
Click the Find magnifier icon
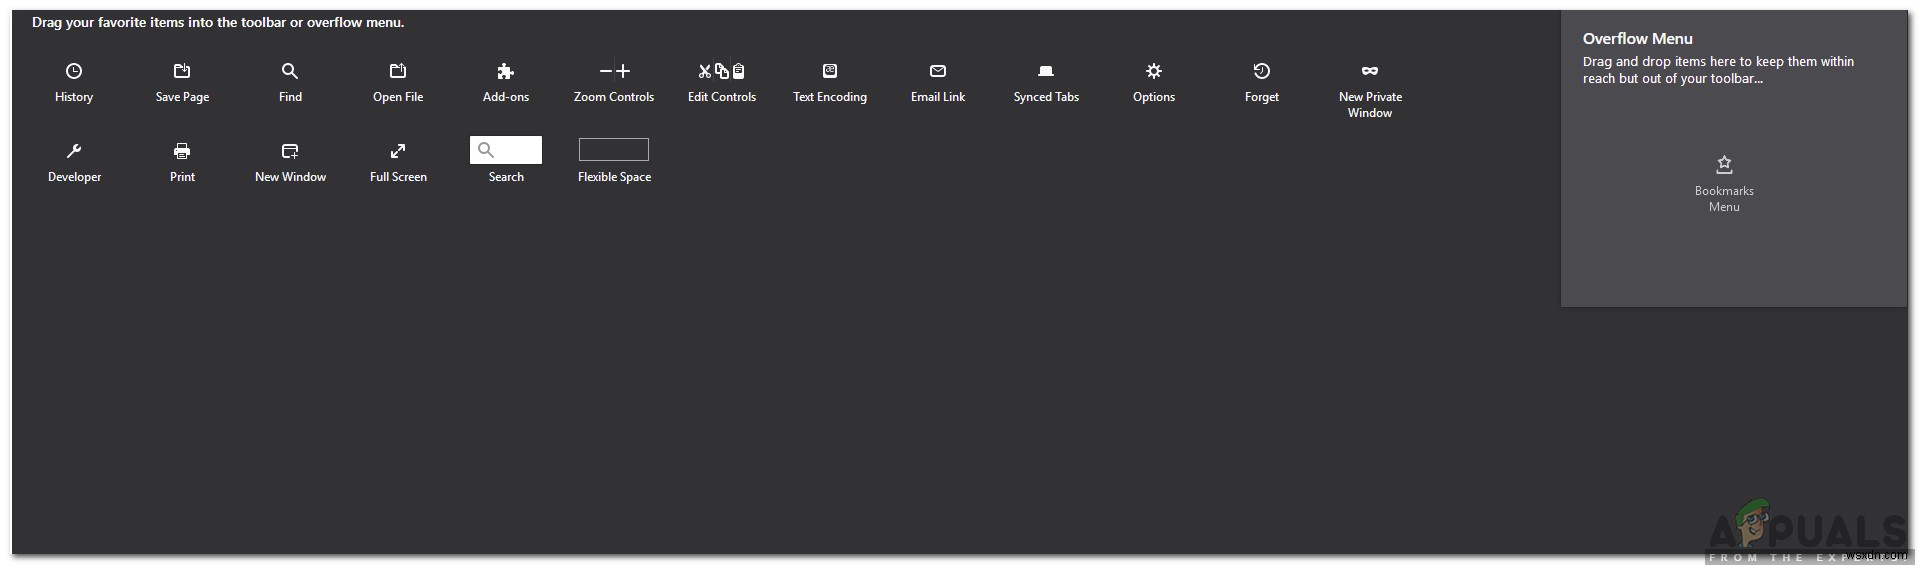pos(290,71)
